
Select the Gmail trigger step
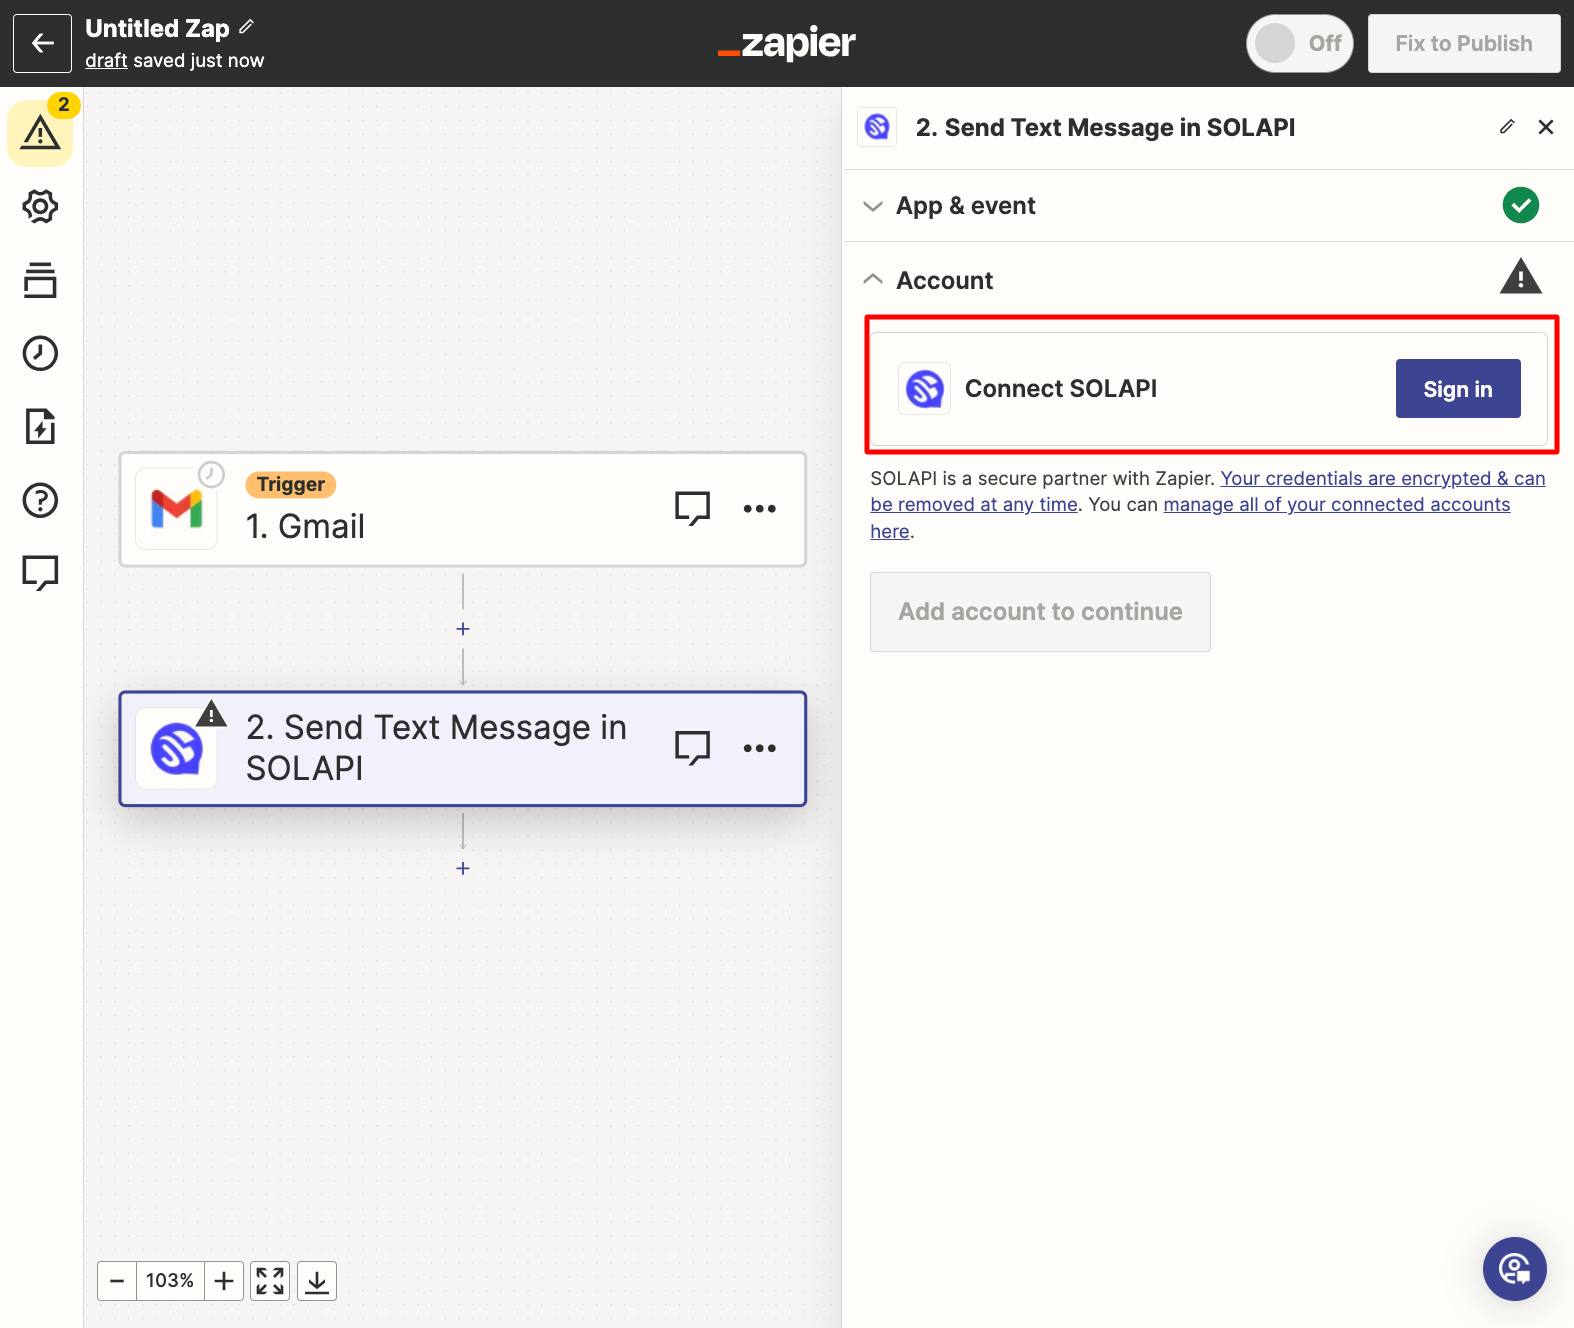point(462,509)
